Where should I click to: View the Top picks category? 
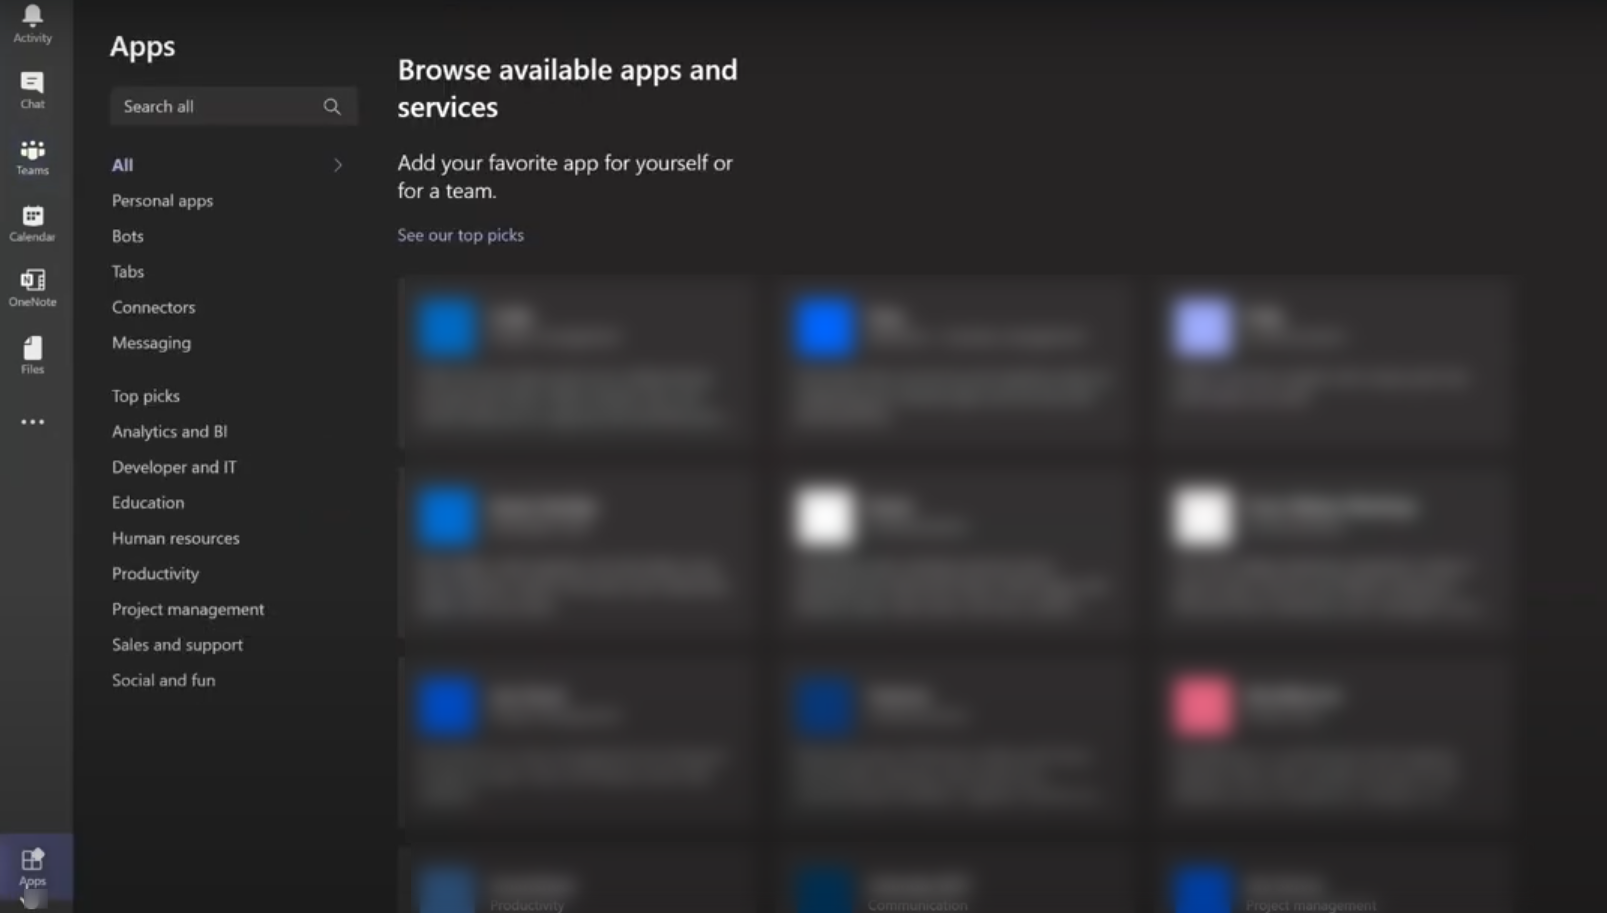pyautogui.click(x=145, y=396)
